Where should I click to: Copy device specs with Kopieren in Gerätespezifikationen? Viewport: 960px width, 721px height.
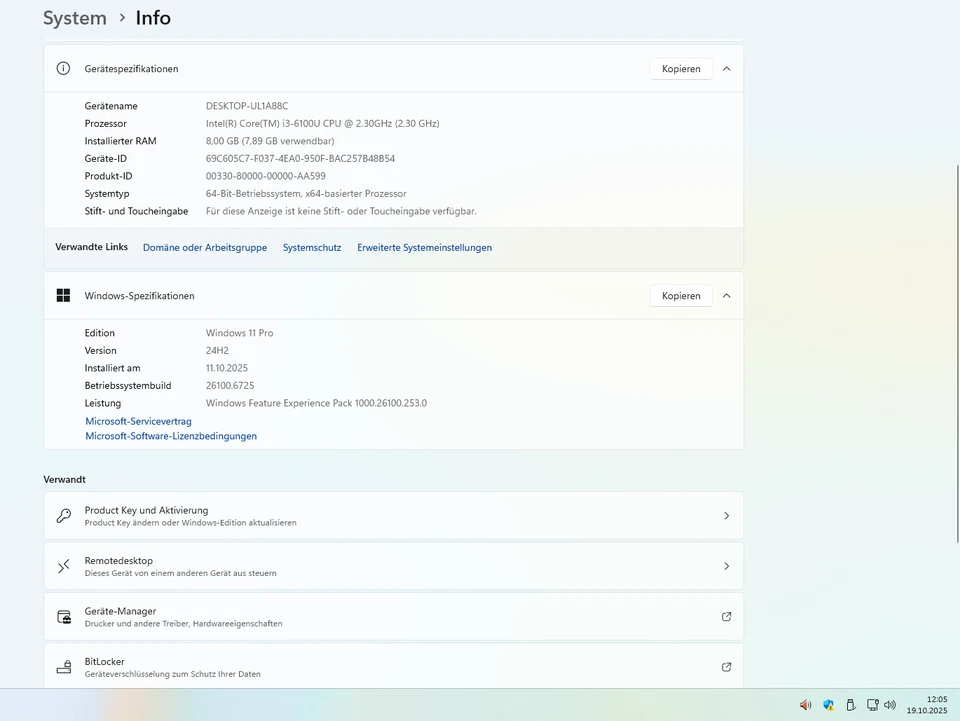tap(681, 69)
